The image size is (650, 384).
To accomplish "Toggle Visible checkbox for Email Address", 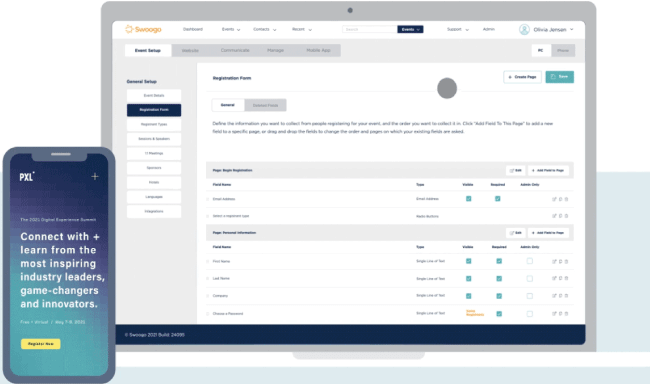I will click(468, 199).
